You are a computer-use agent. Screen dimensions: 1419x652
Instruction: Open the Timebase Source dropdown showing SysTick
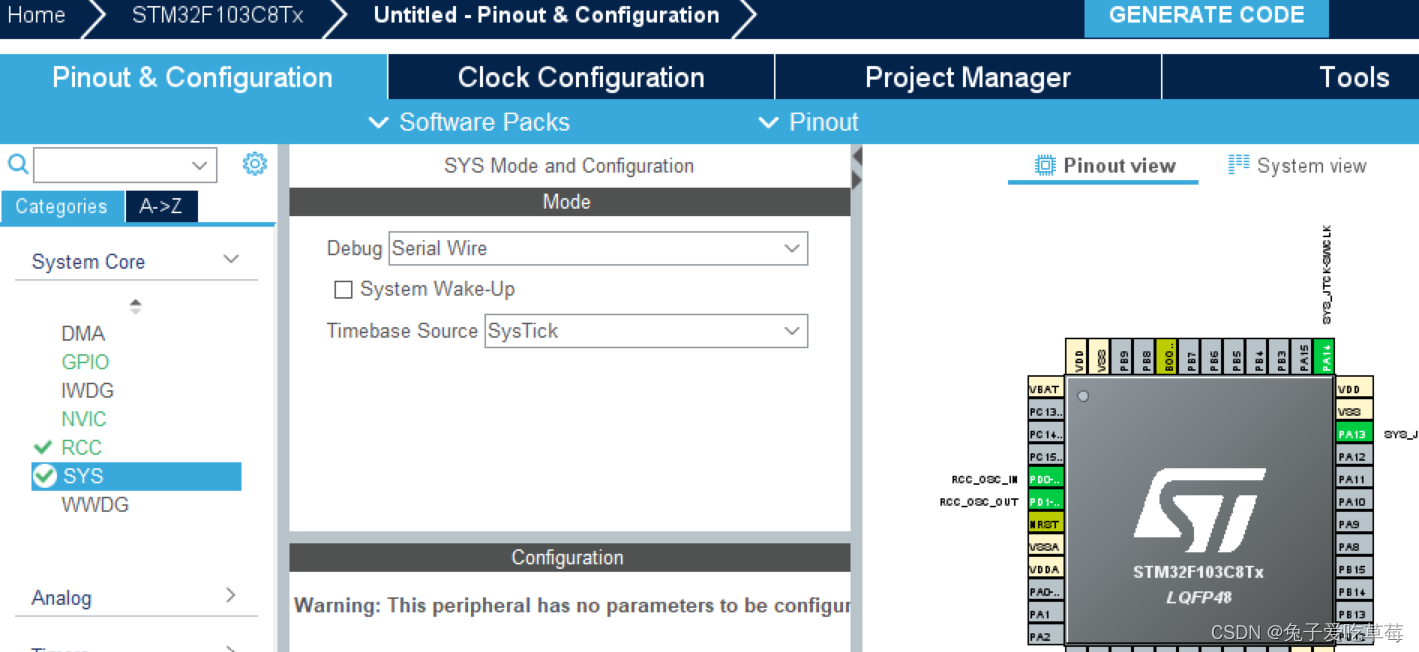point(646,331)
